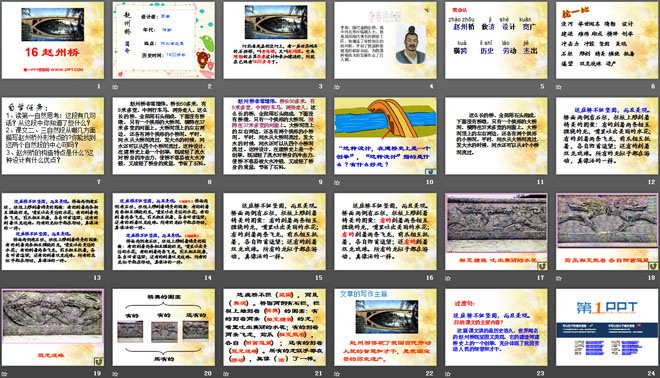Select slide 19 captioned 双龙戏珠
Screen dimensions: 660x378
tap(53, 327)
